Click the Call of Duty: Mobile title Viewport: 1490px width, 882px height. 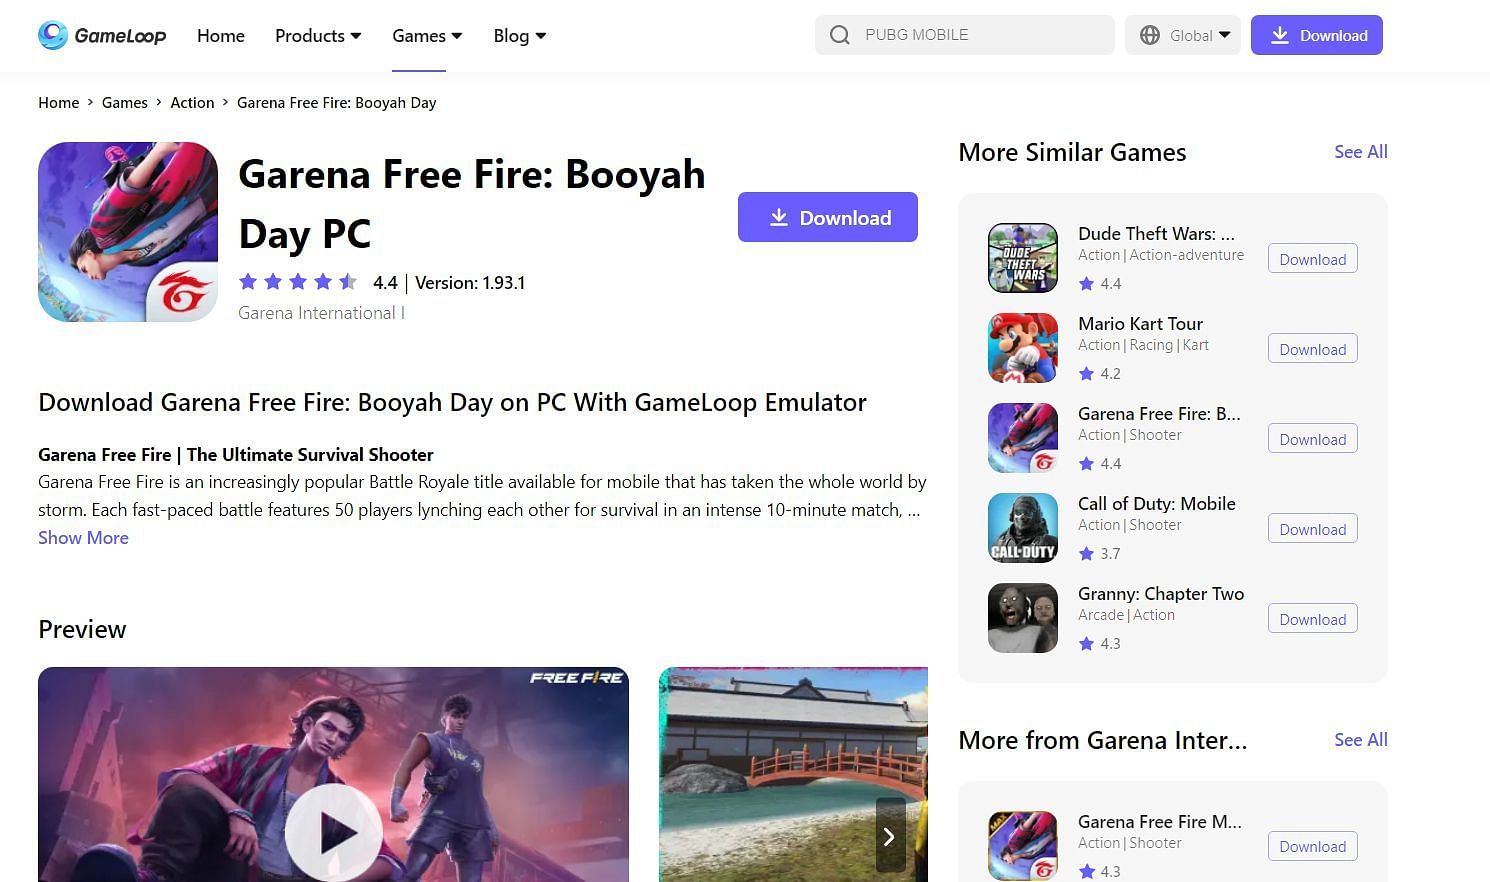pos(1157,504)
